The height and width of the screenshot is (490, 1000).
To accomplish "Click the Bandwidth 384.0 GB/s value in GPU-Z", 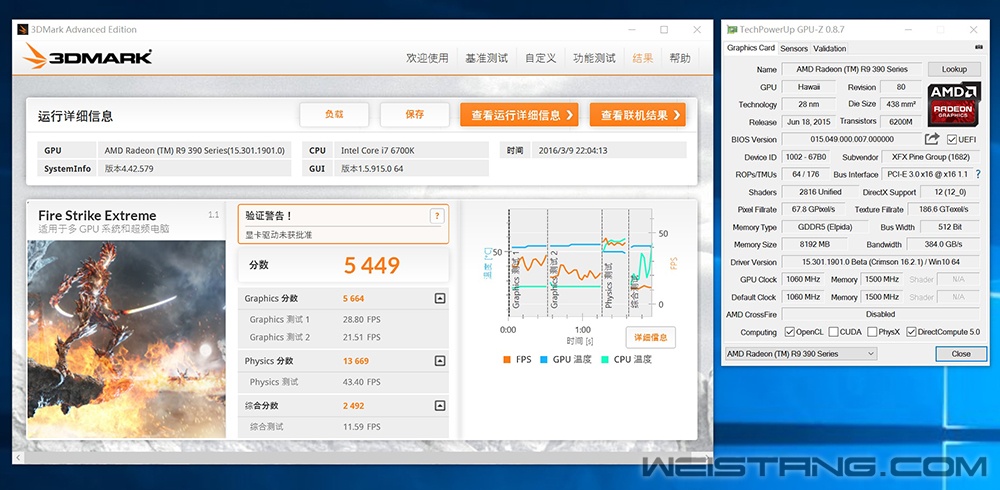I will point(943,244).
